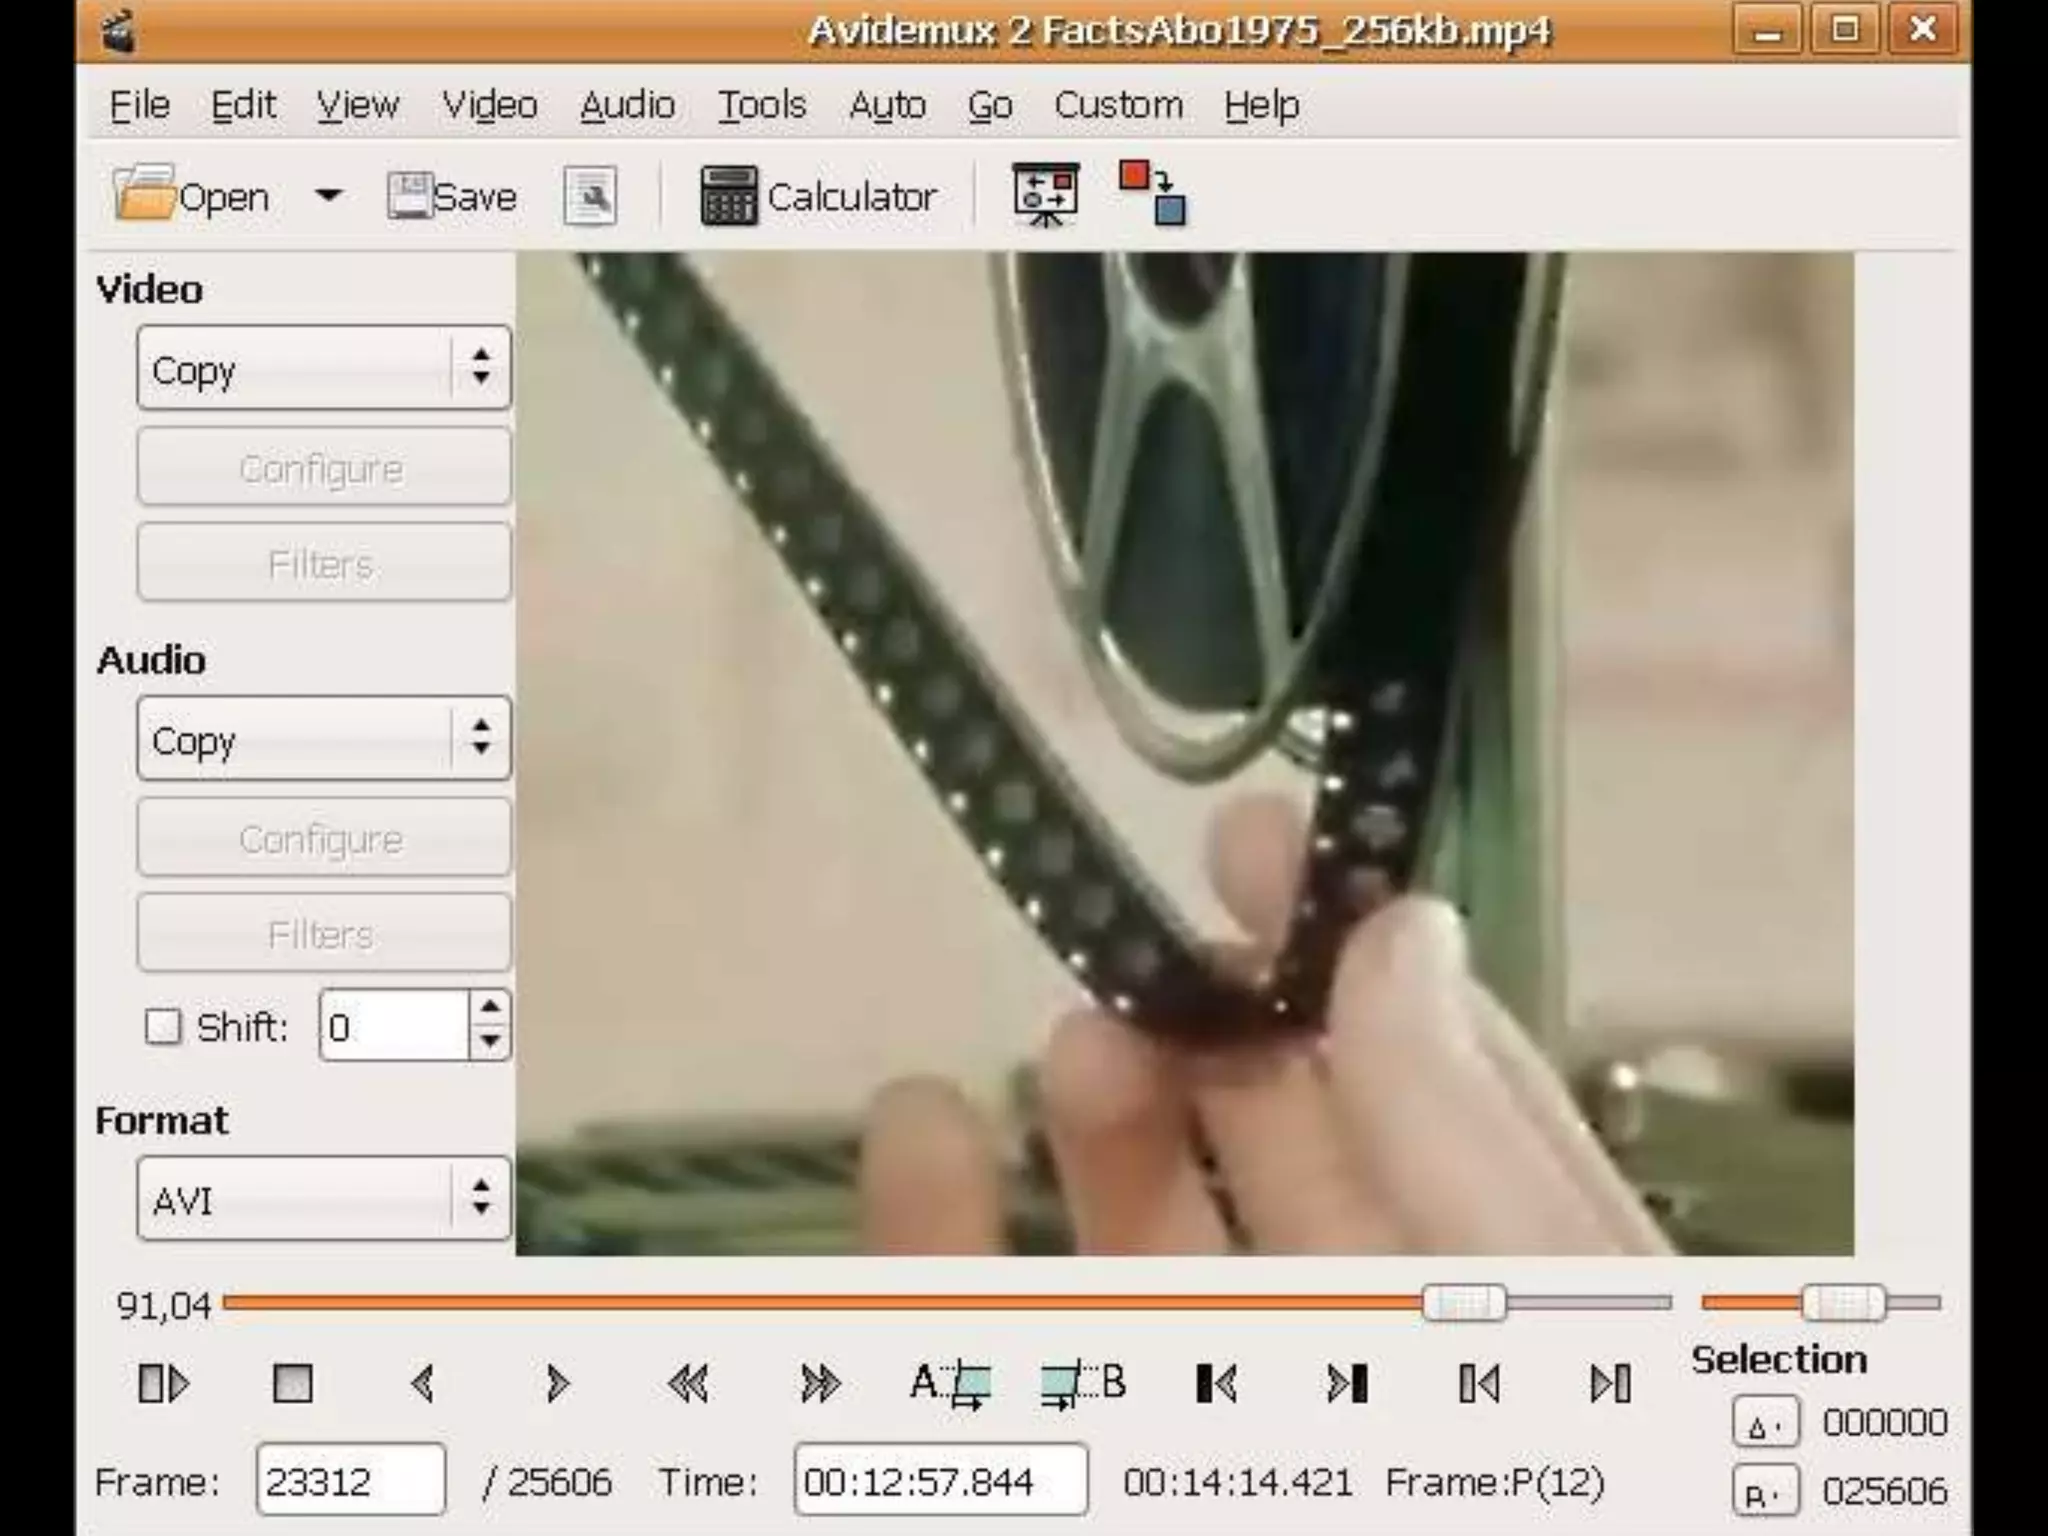Click the Stop button

(x=293, y=1384)
